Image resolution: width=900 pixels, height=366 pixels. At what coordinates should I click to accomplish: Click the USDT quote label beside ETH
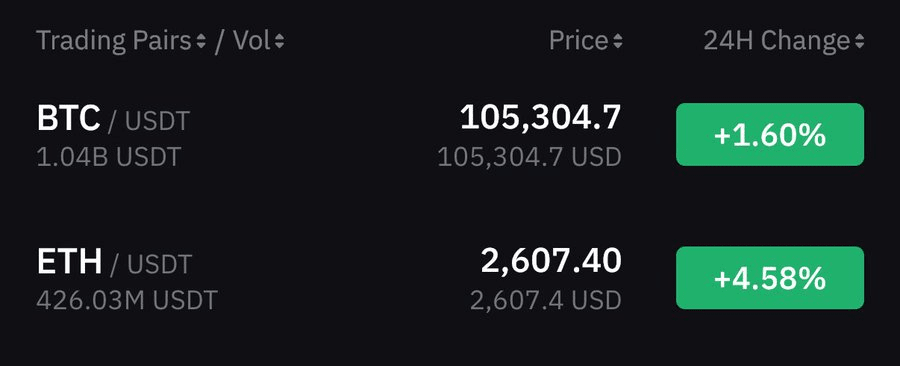159,264
